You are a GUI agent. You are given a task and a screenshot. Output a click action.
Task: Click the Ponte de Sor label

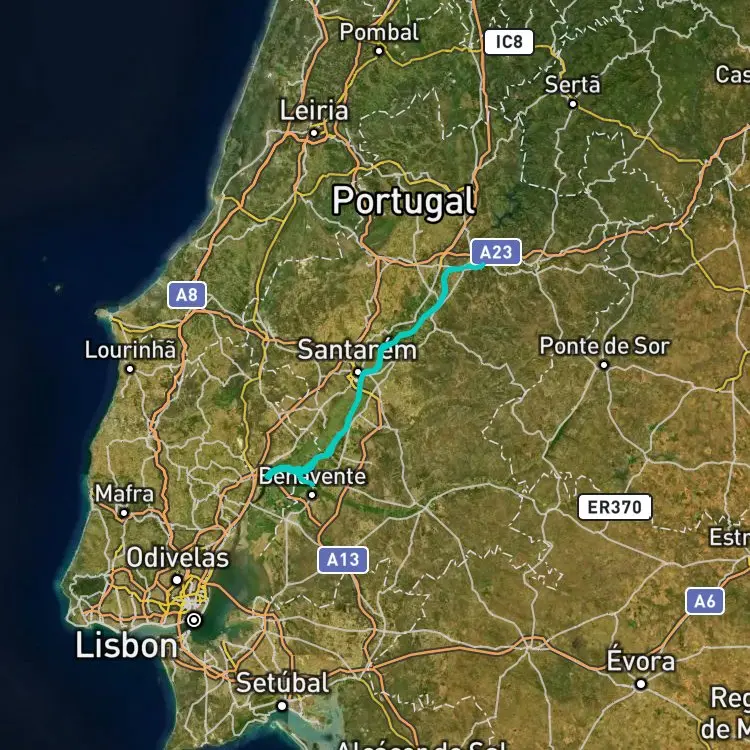605,346
